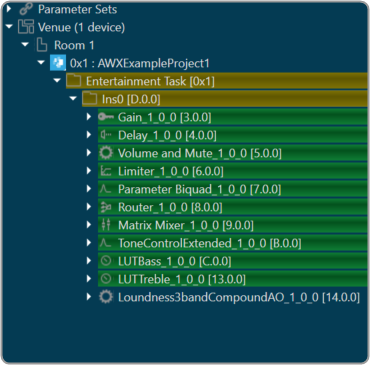Collapse the Entertainment Task [0x1] node

(57, 80)
